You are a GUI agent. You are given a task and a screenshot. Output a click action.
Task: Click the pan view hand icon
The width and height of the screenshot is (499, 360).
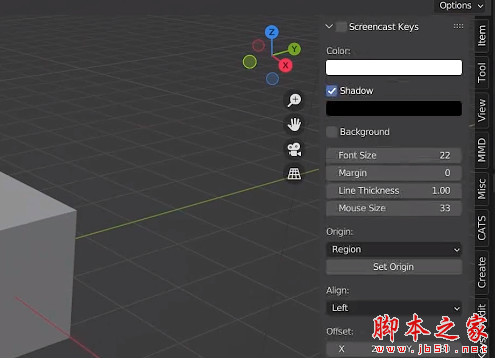click(x=294, y=125)
